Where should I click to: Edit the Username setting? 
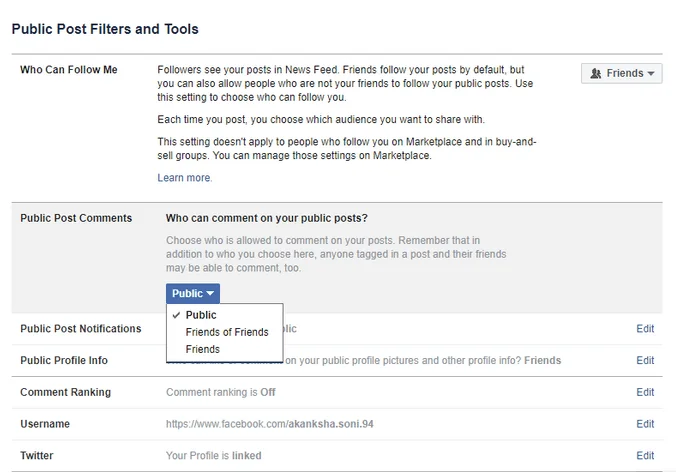(x=645, y=424)
